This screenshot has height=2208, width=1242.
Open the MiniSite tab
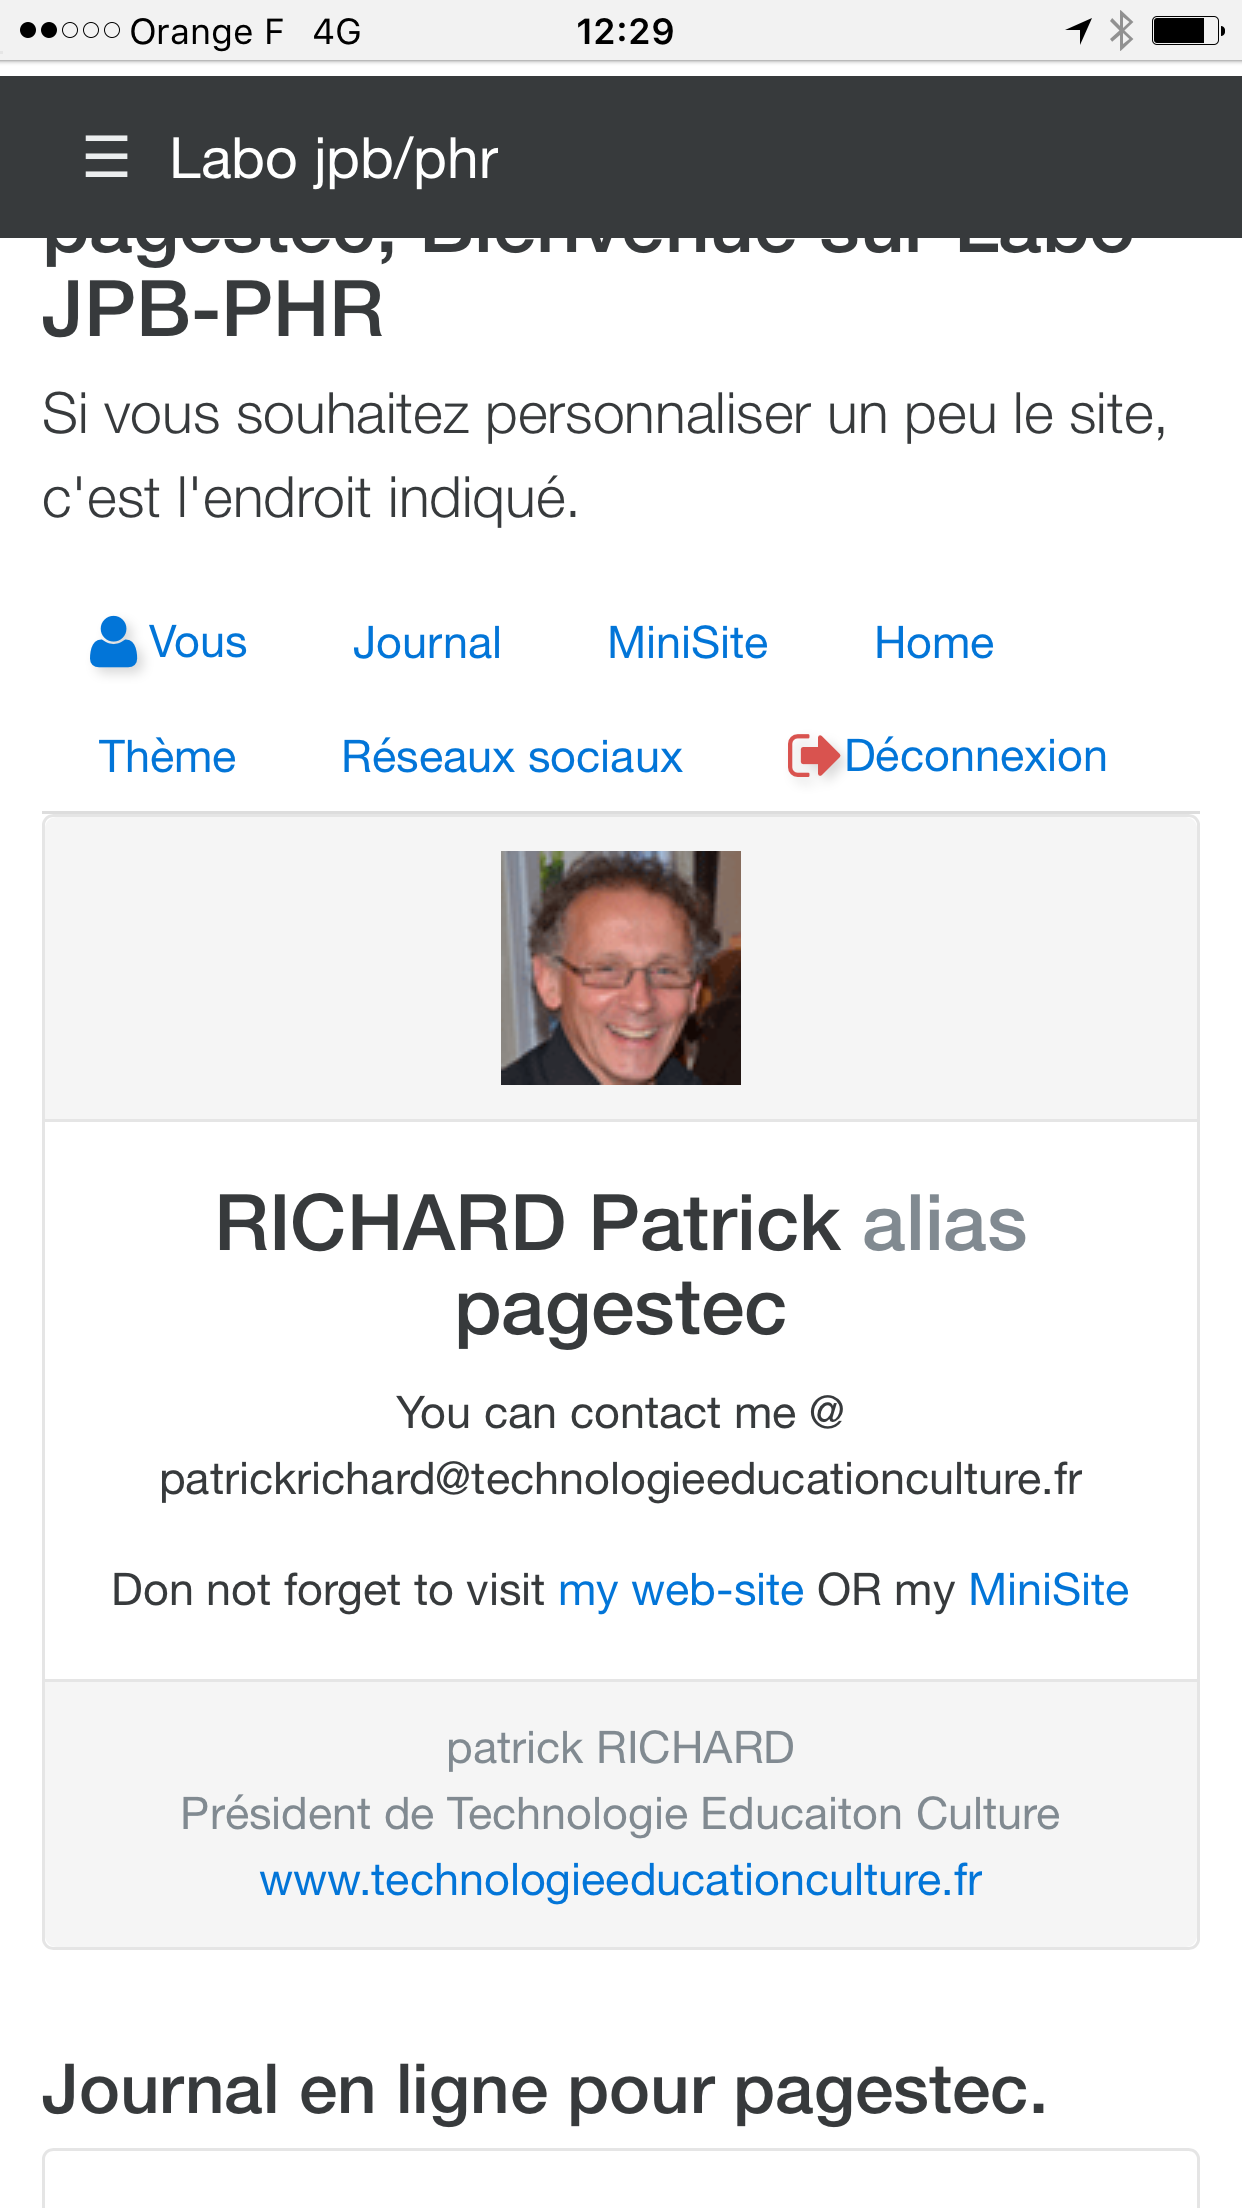pyautogui.click(x=688, y=643)
